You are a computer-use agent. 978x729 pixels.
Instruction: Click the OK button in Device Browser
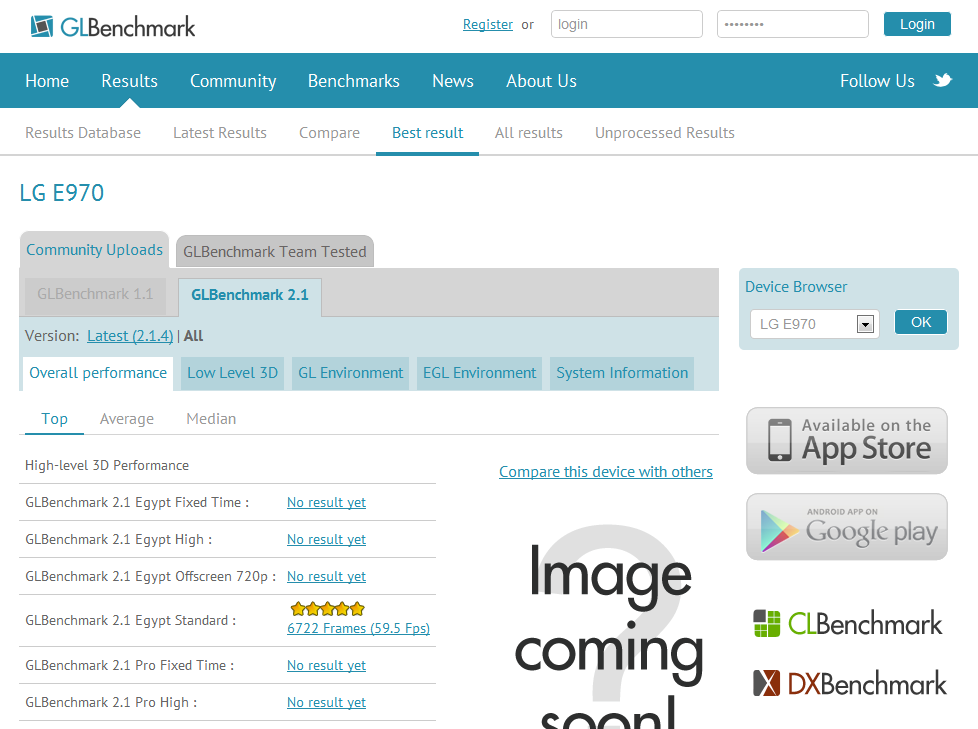[x=921, y=322]
